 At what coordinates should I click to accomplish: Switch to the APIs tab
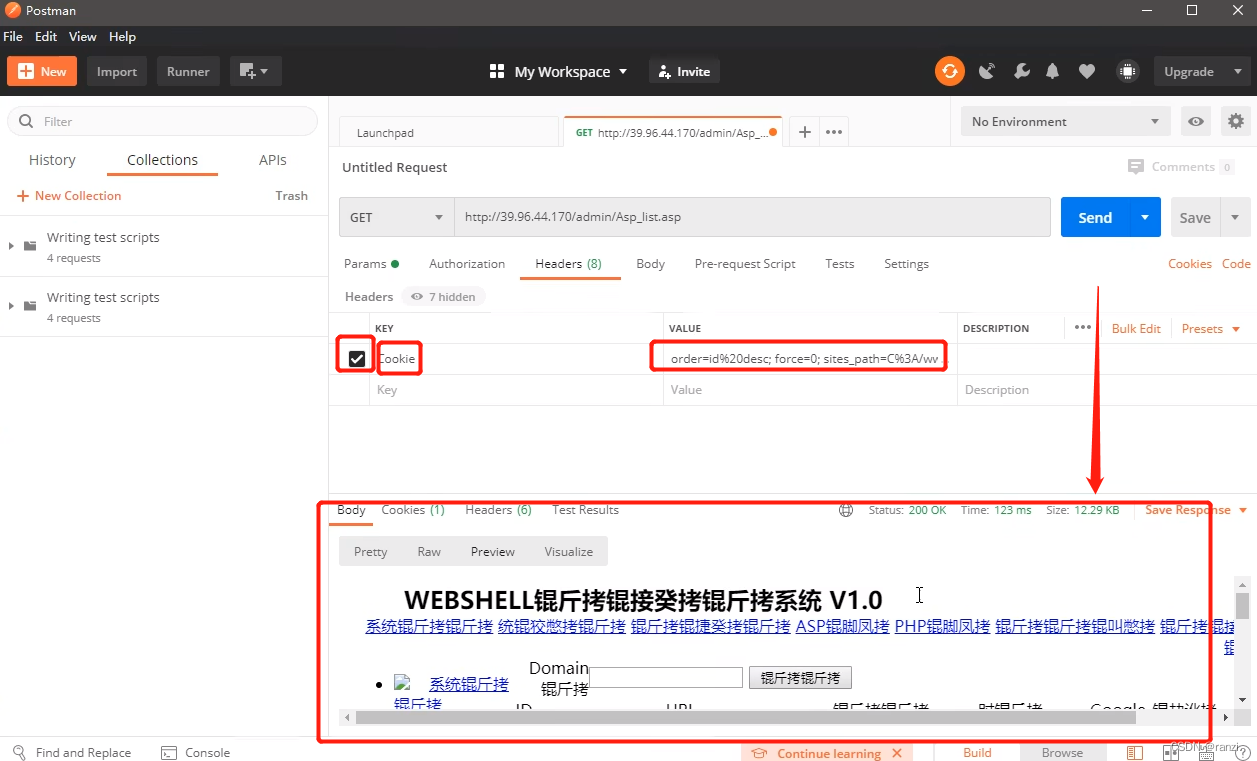(x=272, y=160)
